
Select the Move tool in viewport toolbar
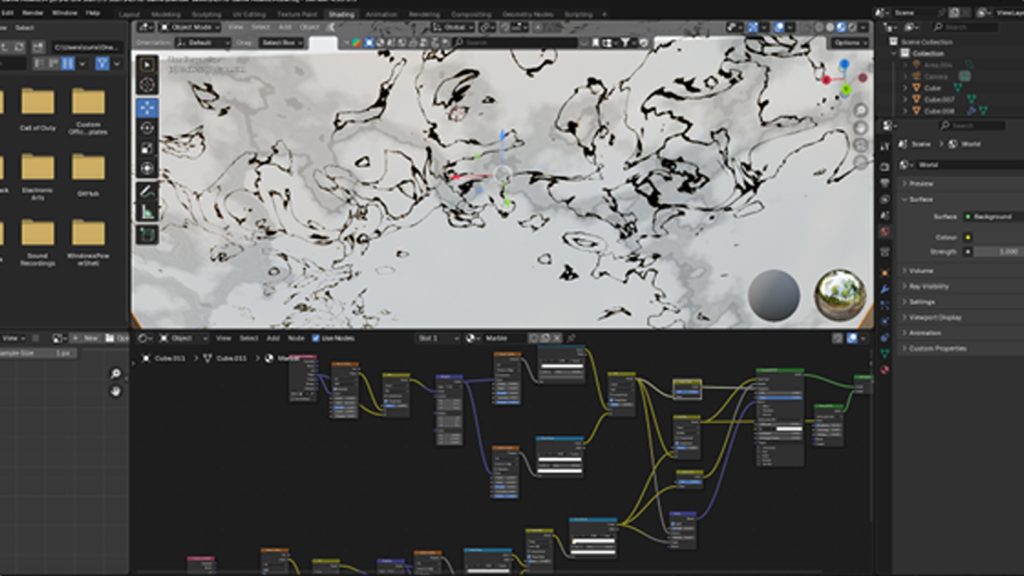[x=147, y=107]
